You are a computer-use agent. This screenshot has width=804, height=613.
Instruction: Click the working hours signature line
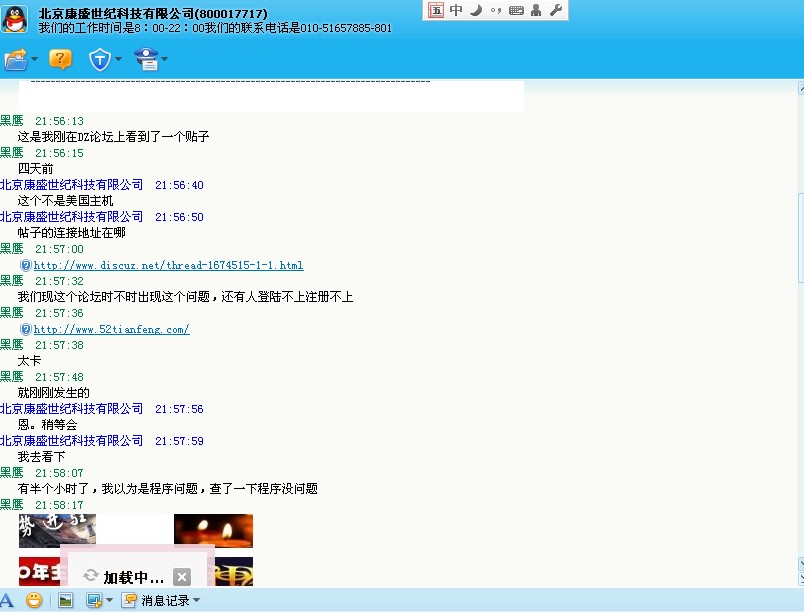(x=215, y=28)
